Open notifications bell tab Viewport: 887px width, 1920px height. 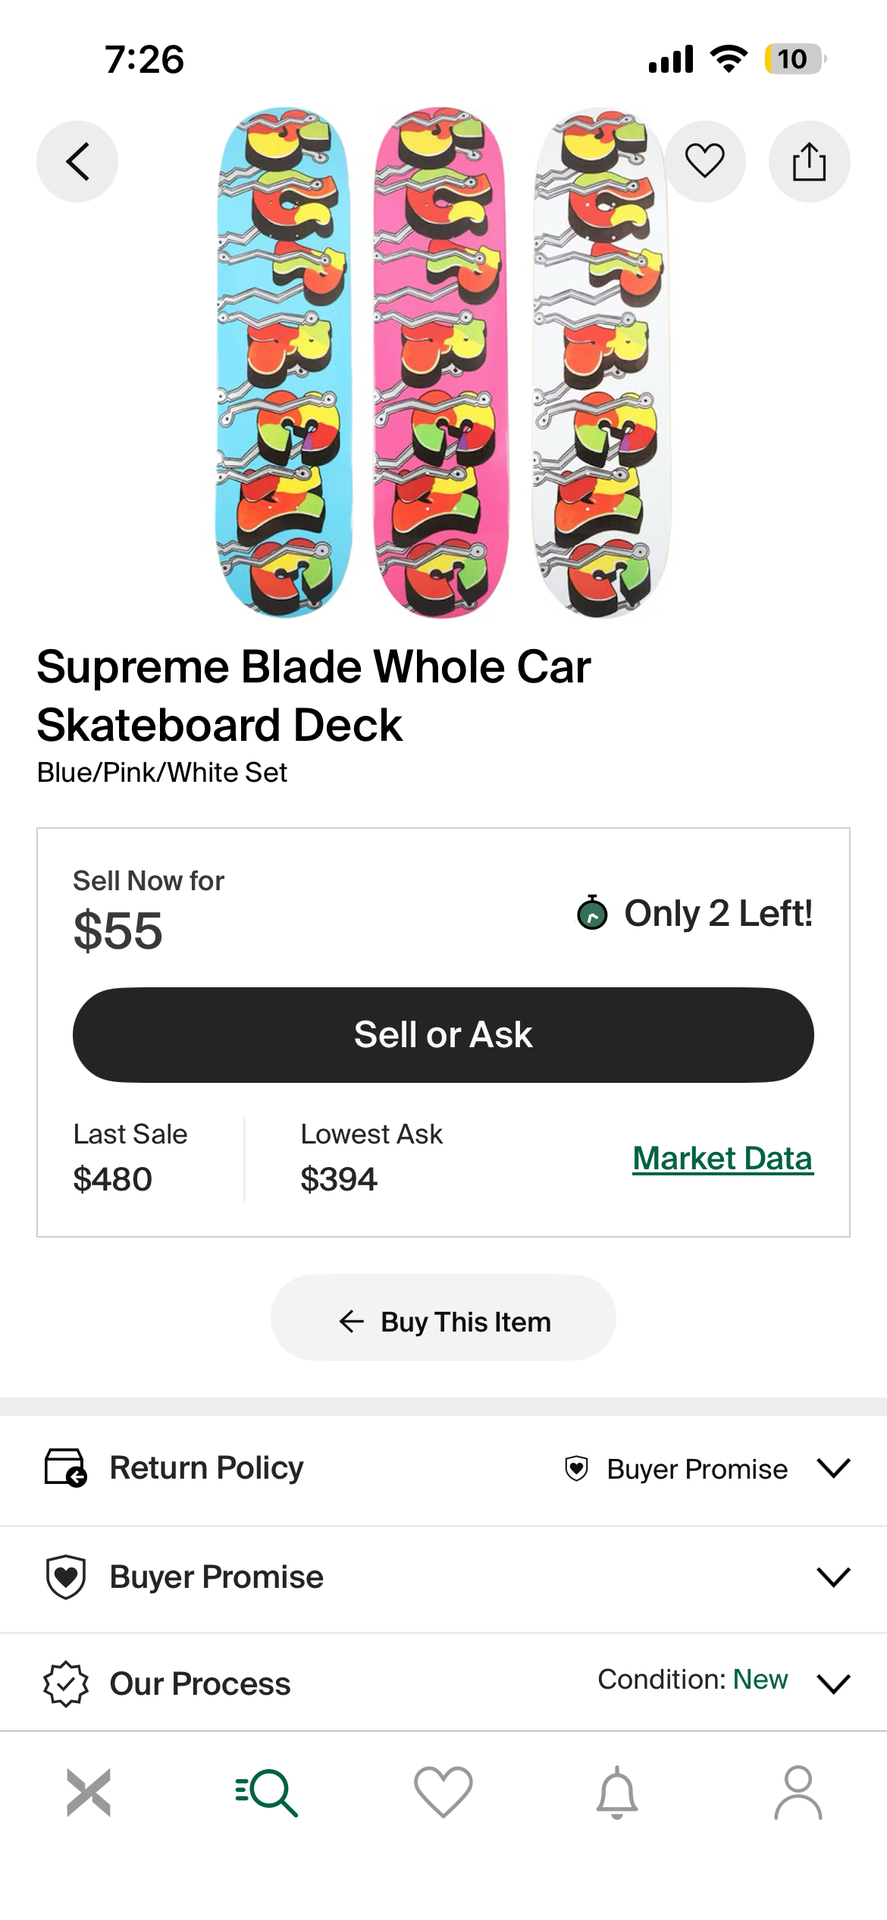[617, 1792]
